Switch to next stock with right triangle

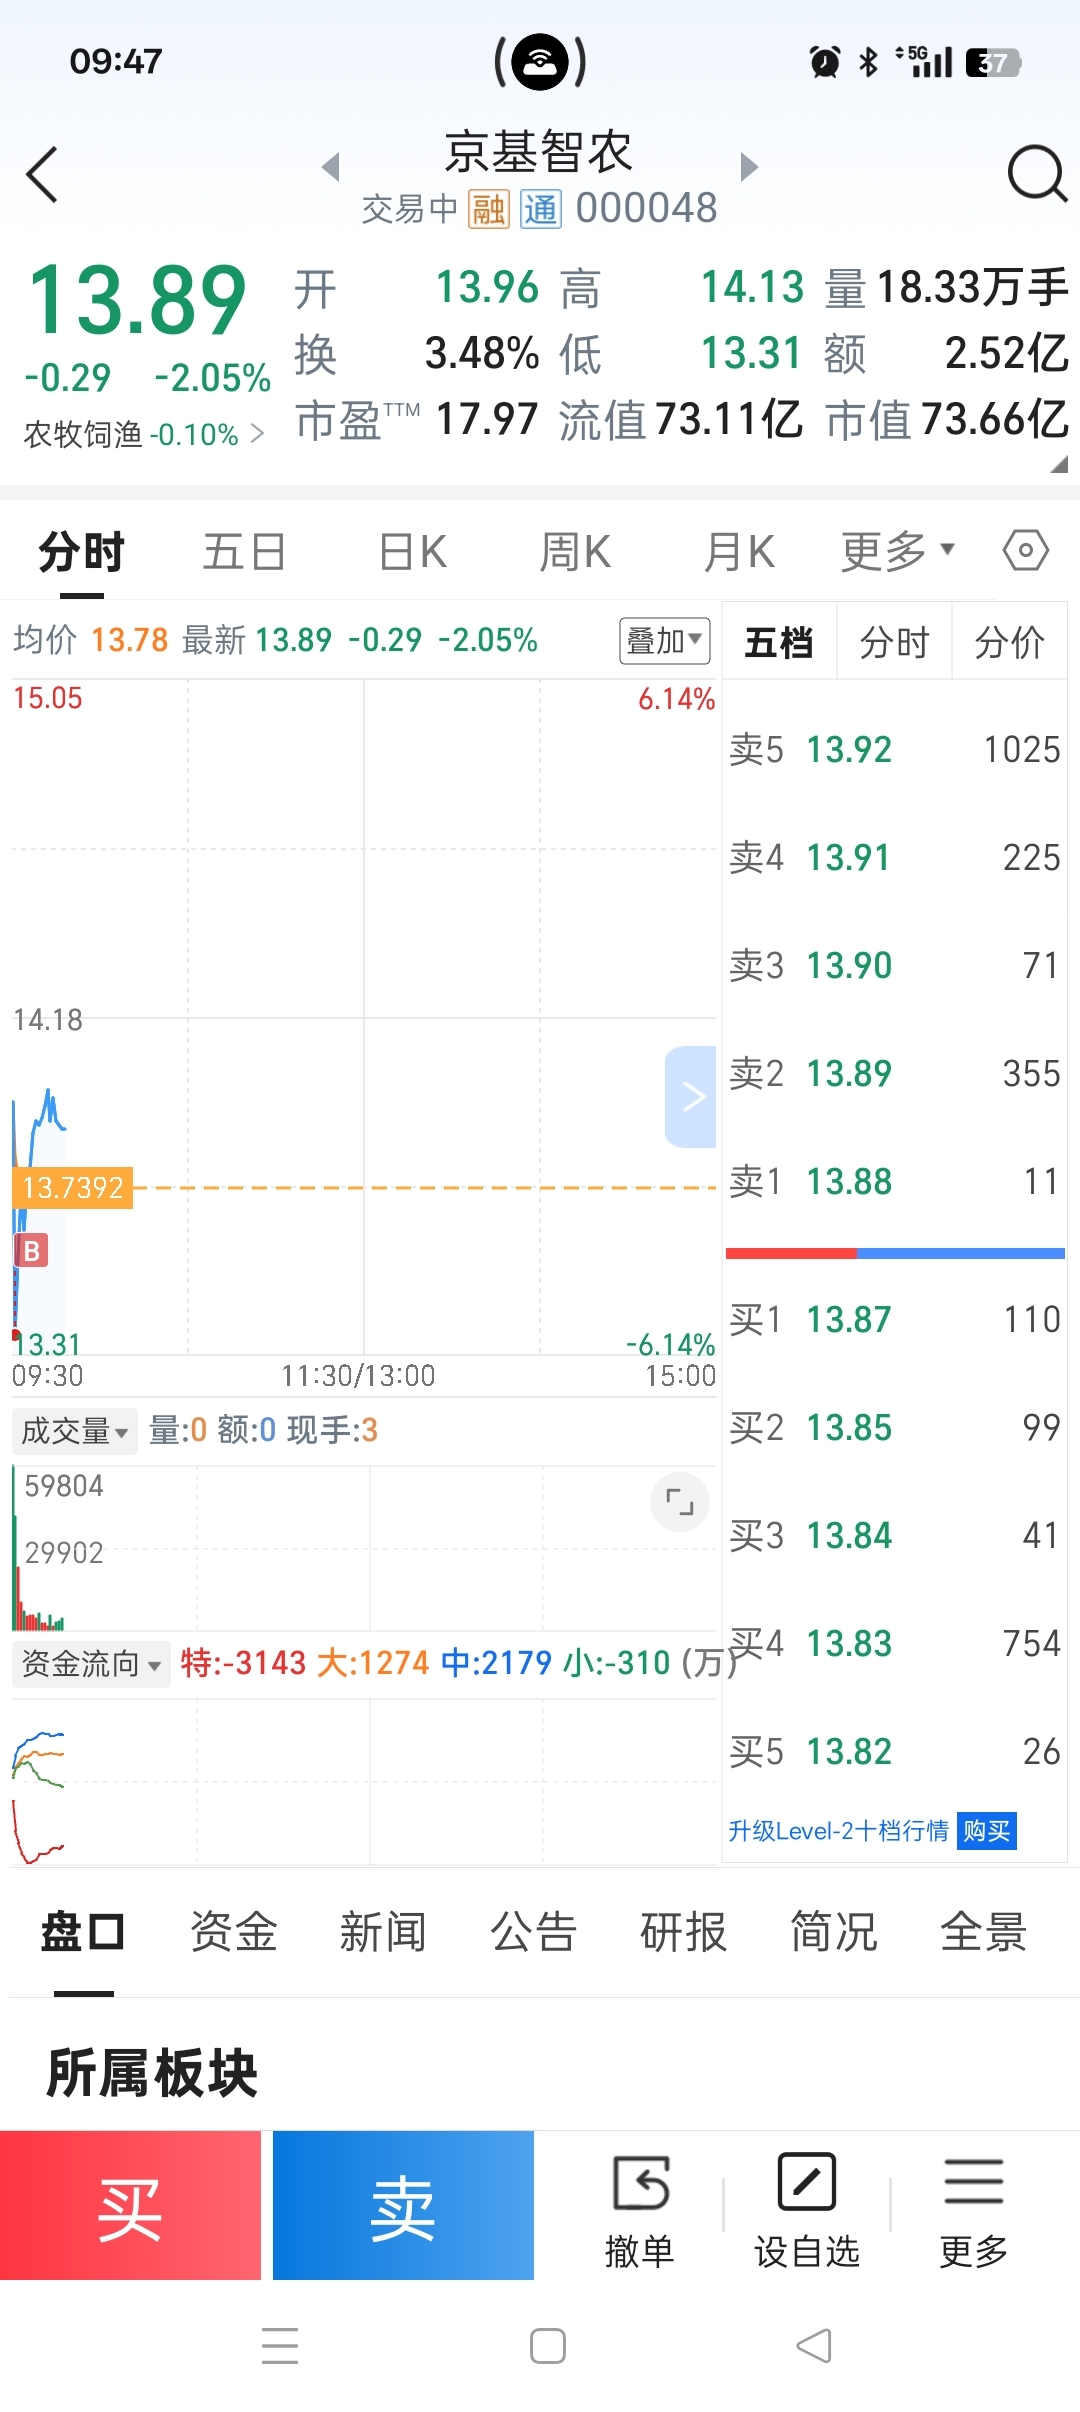pos(749,166)
